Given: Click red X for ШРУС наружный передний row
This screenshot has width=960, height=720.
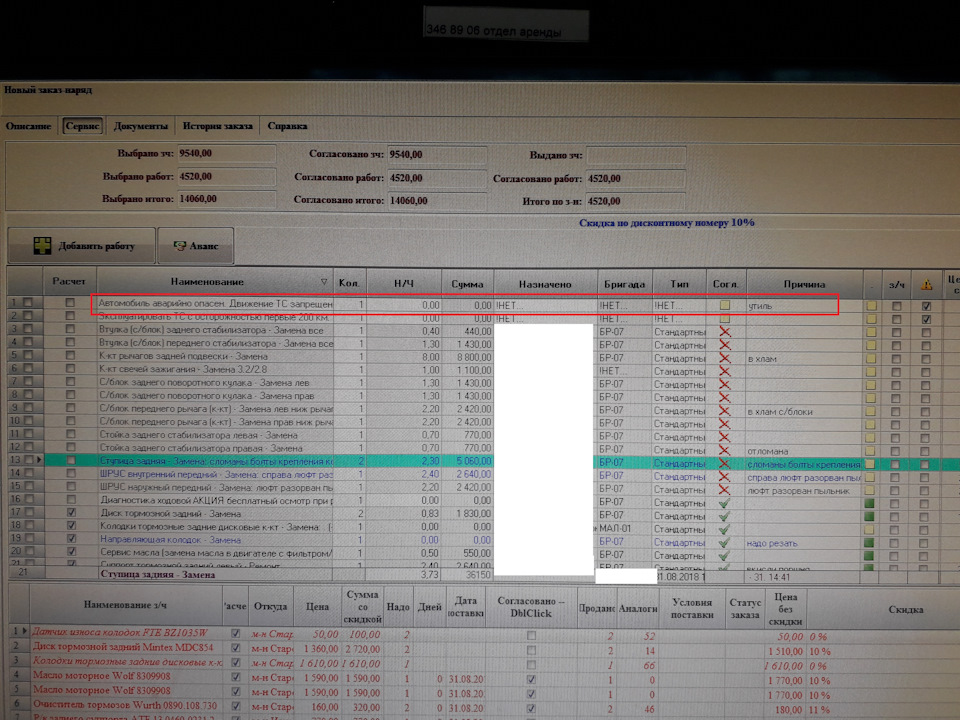Looking at the screenshot, I should pos(725,490).
